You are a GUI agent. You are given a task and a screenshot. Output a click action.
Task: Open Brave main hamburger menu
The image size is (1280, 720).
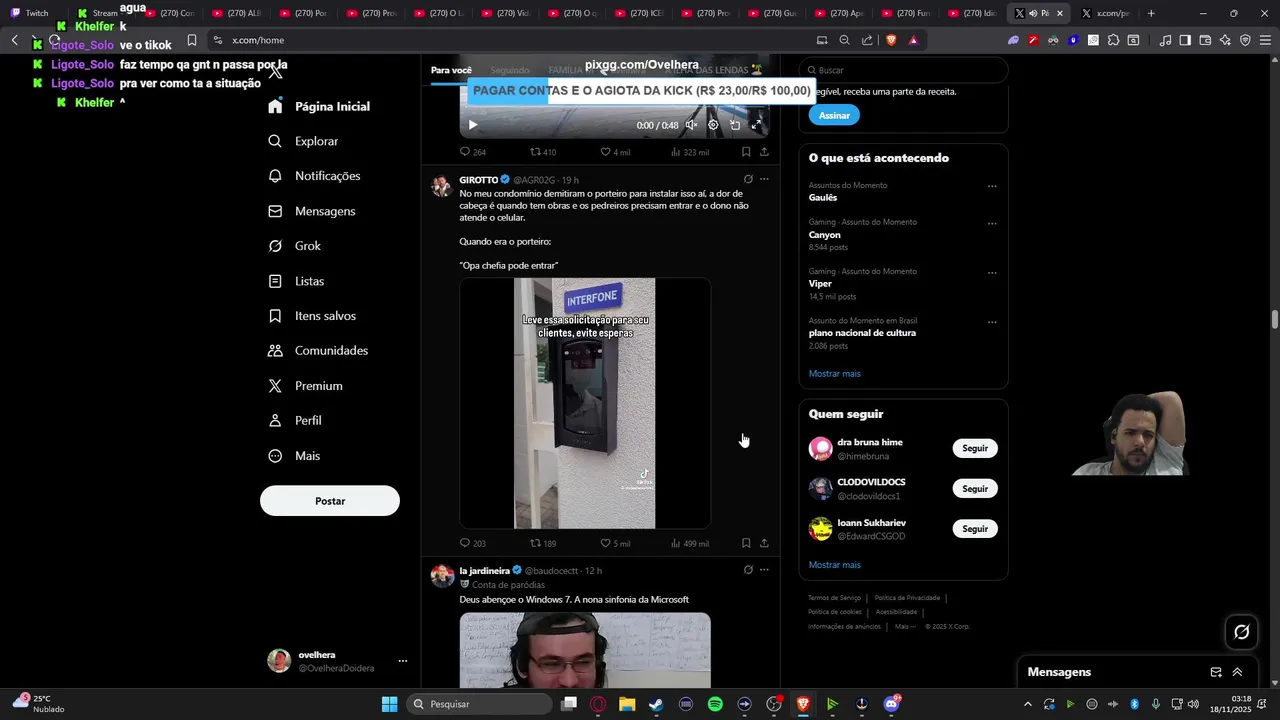coord(1265,40)
